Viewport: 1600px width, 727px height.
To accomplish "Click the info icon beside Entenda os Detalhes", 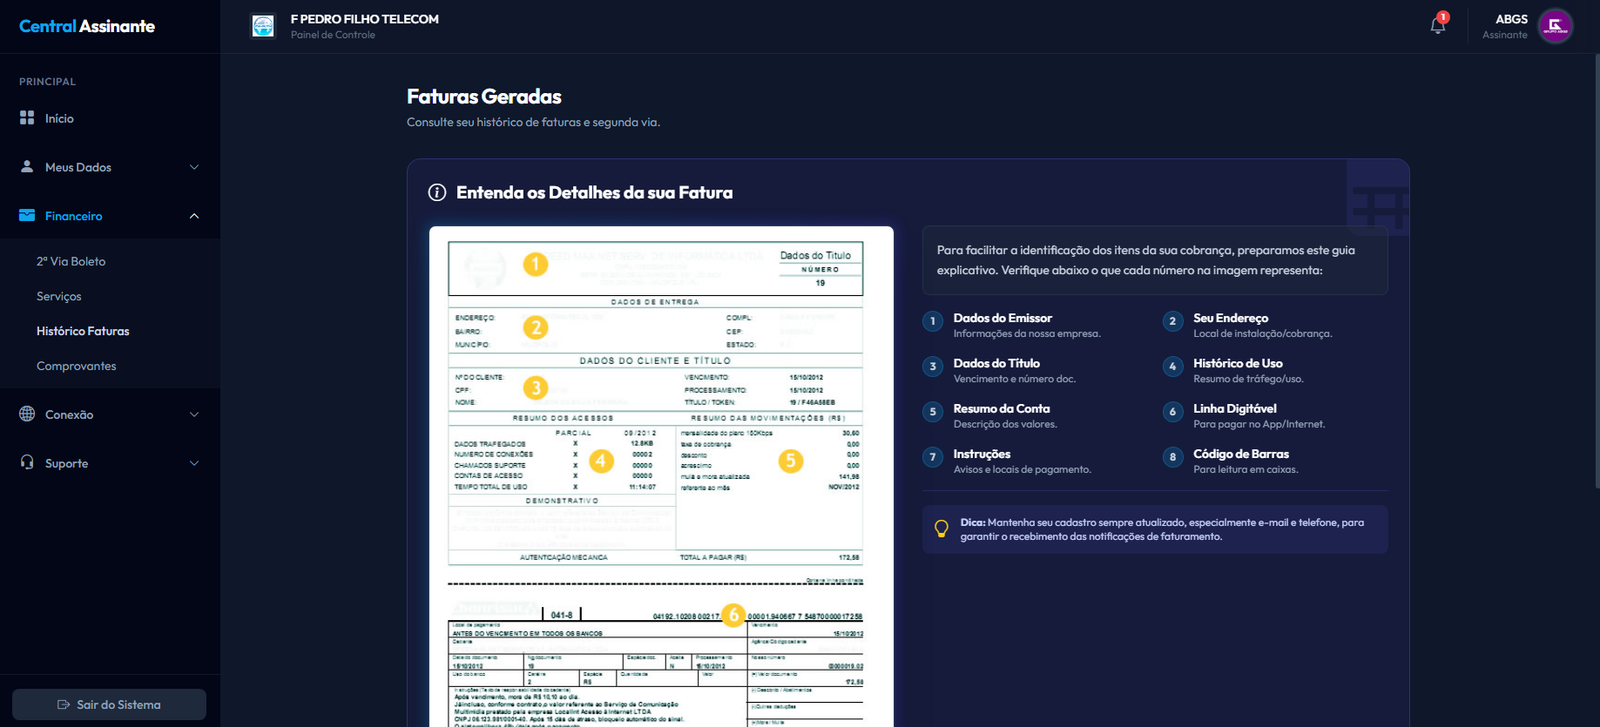I will (437, 193).
